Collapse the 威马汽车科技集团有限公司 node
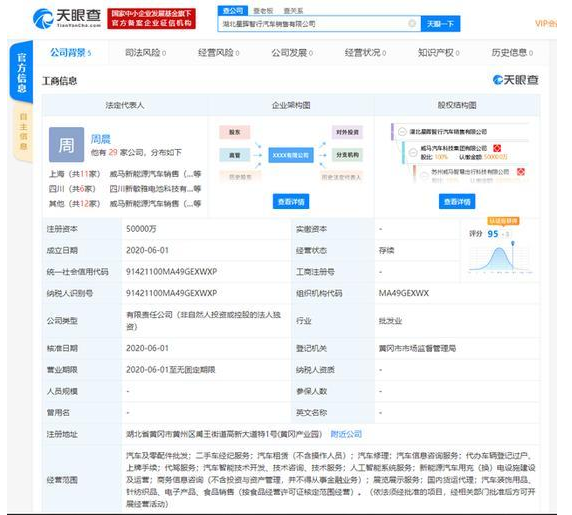Image resolution: width=572 pixels, height=515 pixels. (x=413, y=152)
